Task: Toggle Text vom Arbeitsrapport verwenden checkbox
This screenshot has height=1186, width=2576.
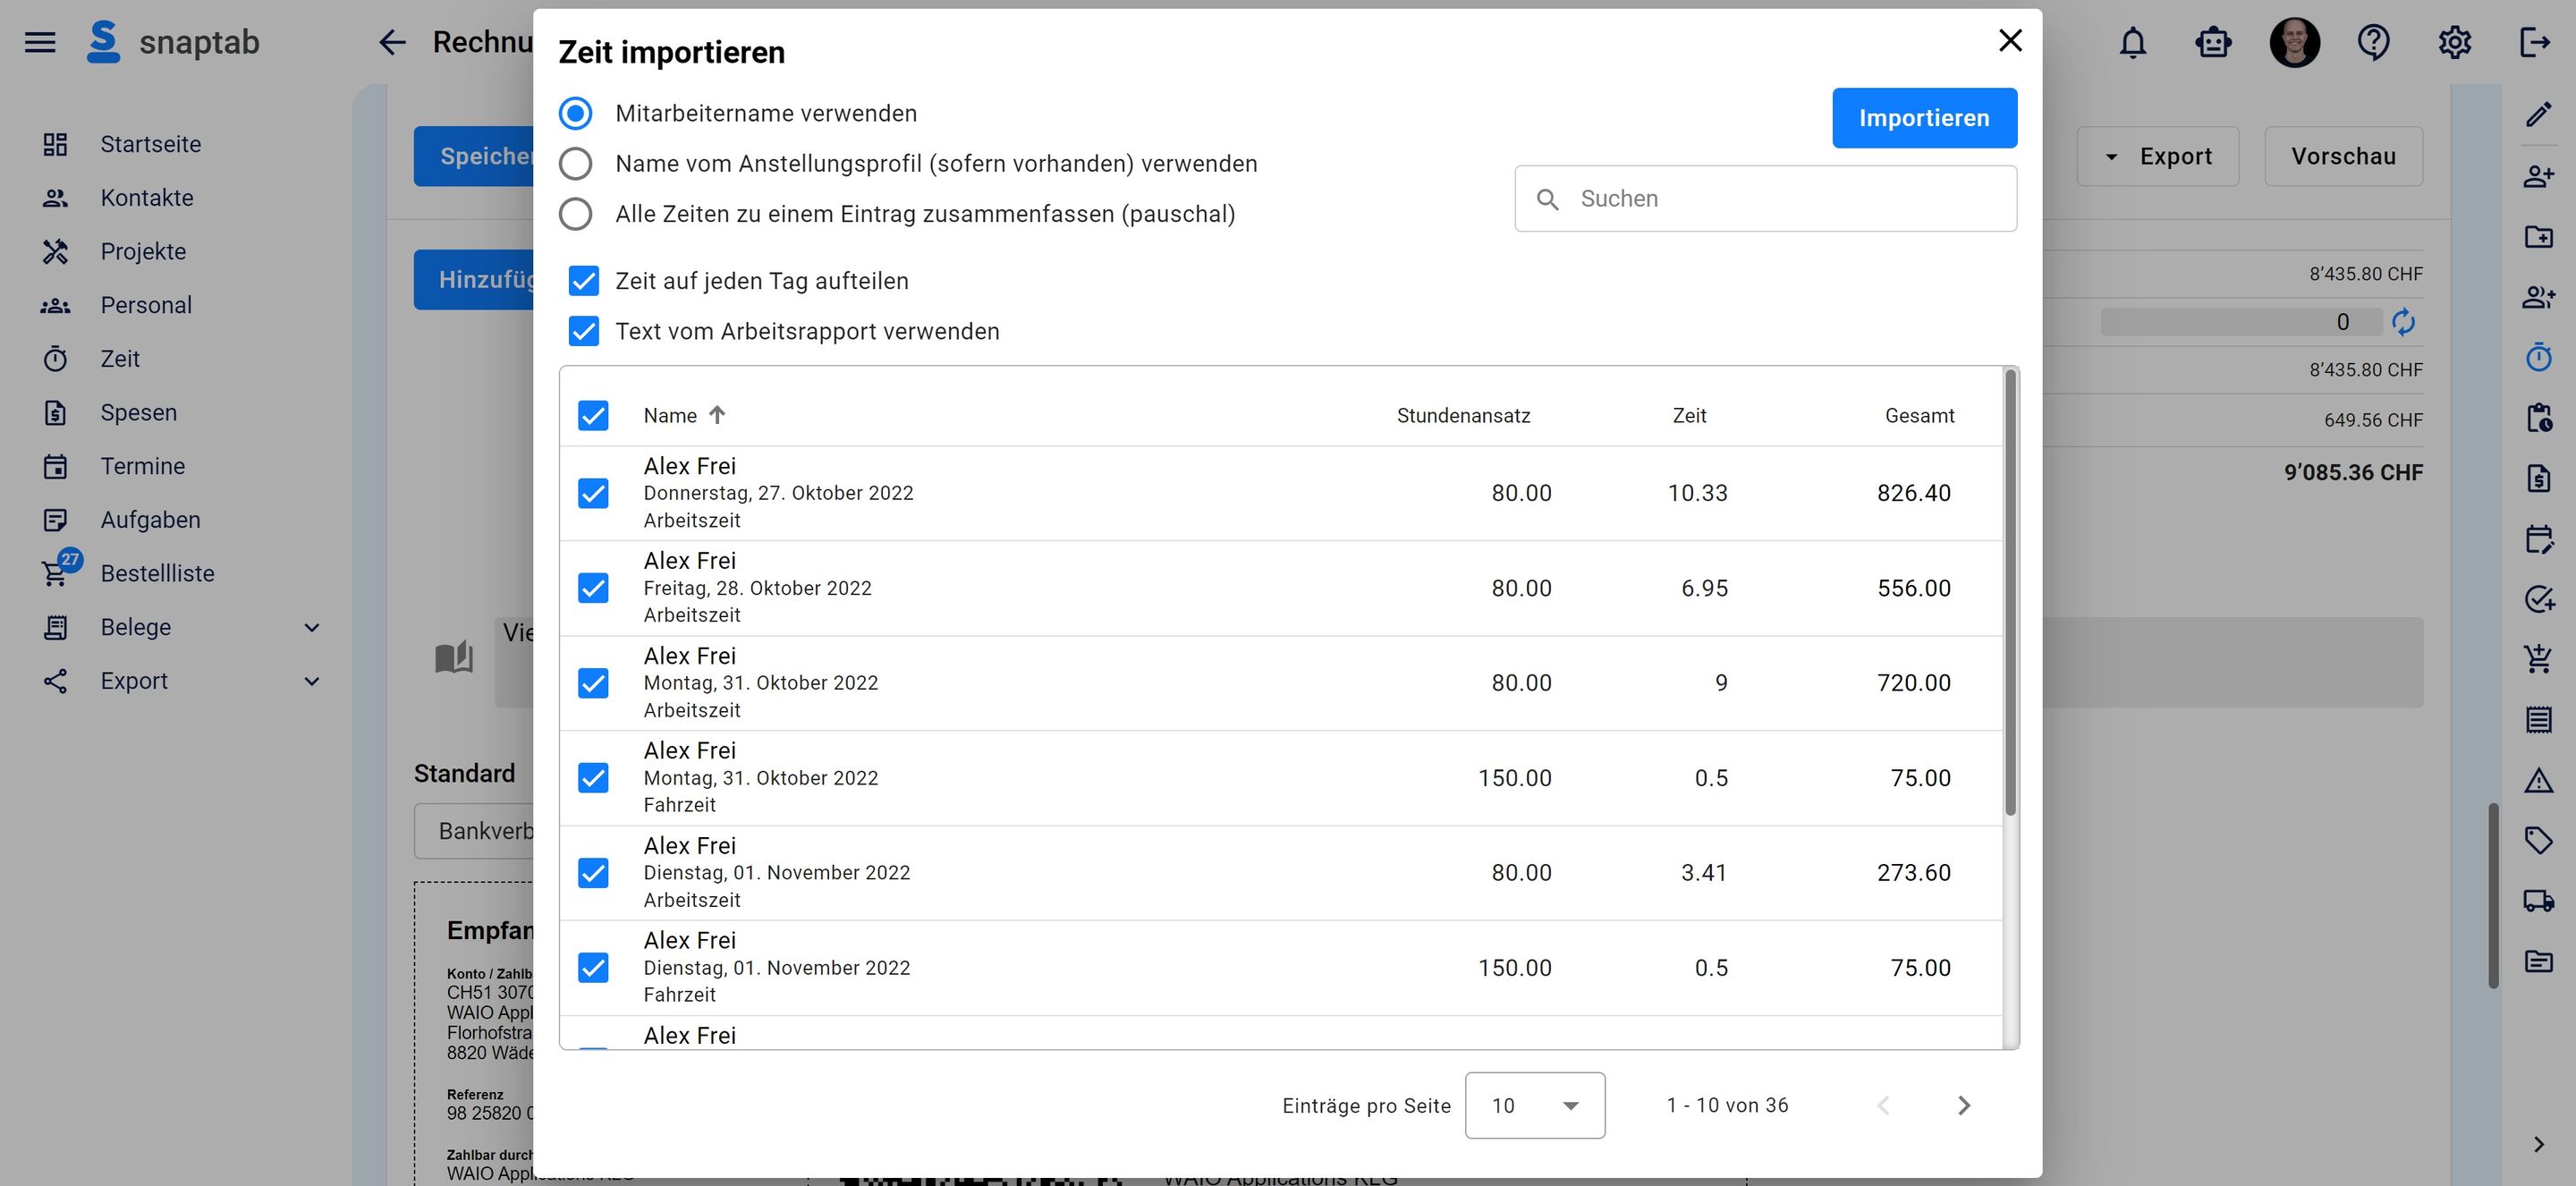Action: [x=584, y=331]
